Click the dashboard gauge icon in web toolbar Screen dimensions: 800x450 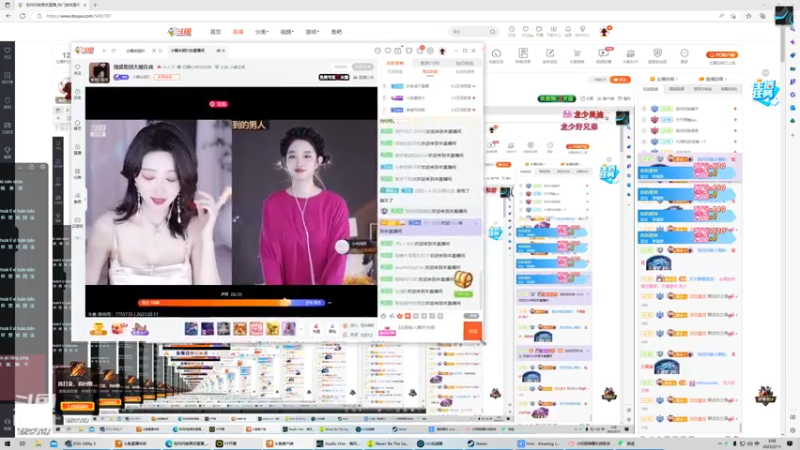496,54
